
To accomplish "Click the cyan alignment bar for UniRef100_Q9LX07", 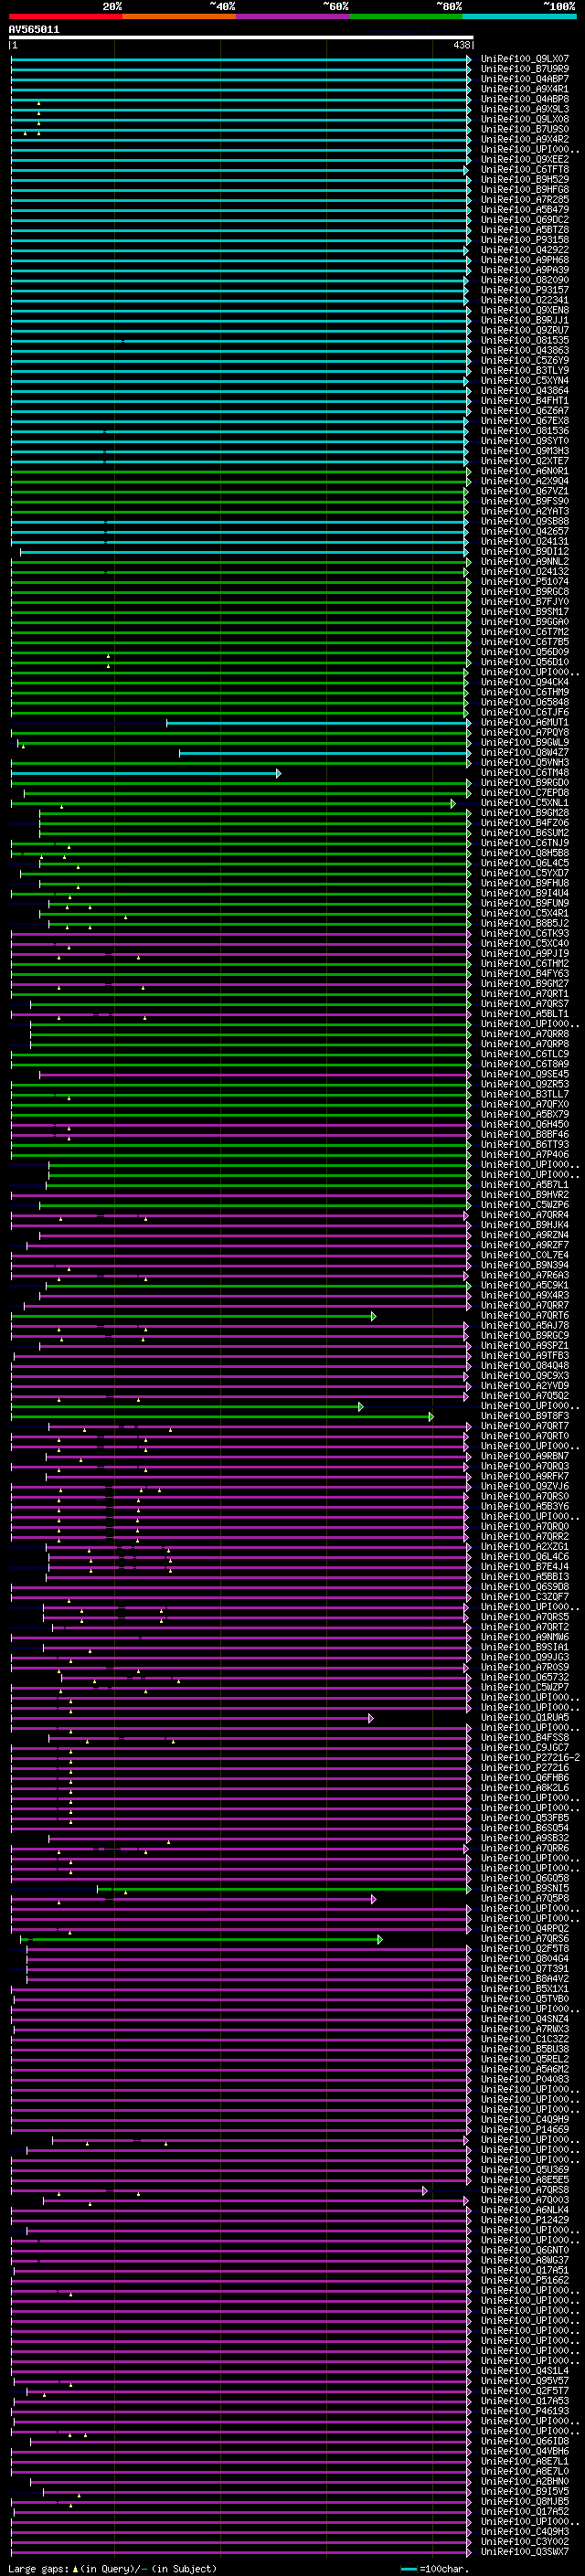I will click(240, 59).
